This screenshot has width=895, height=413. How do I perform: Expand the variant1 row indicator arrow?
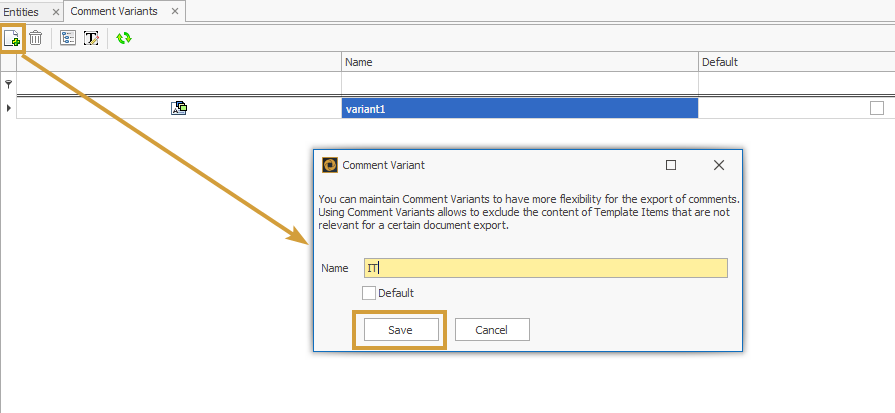click(x=9, y=108)
